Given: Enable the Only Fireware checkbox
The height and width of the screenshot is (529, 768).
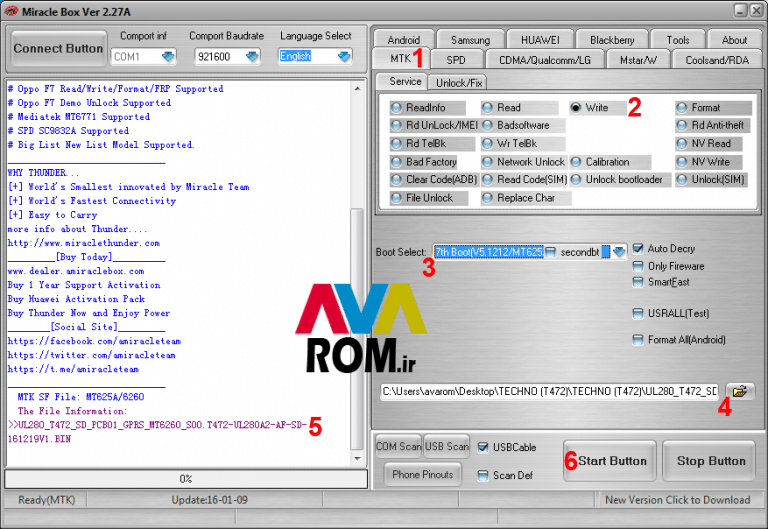Looking at the screenshot, I should tap(639, 266).
